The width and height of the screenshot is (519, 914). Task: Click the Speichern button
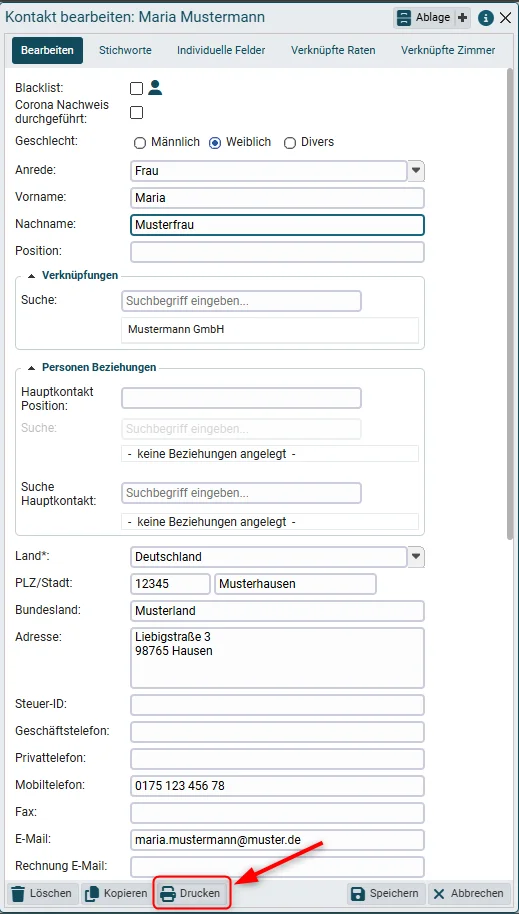tap(386, 893)
